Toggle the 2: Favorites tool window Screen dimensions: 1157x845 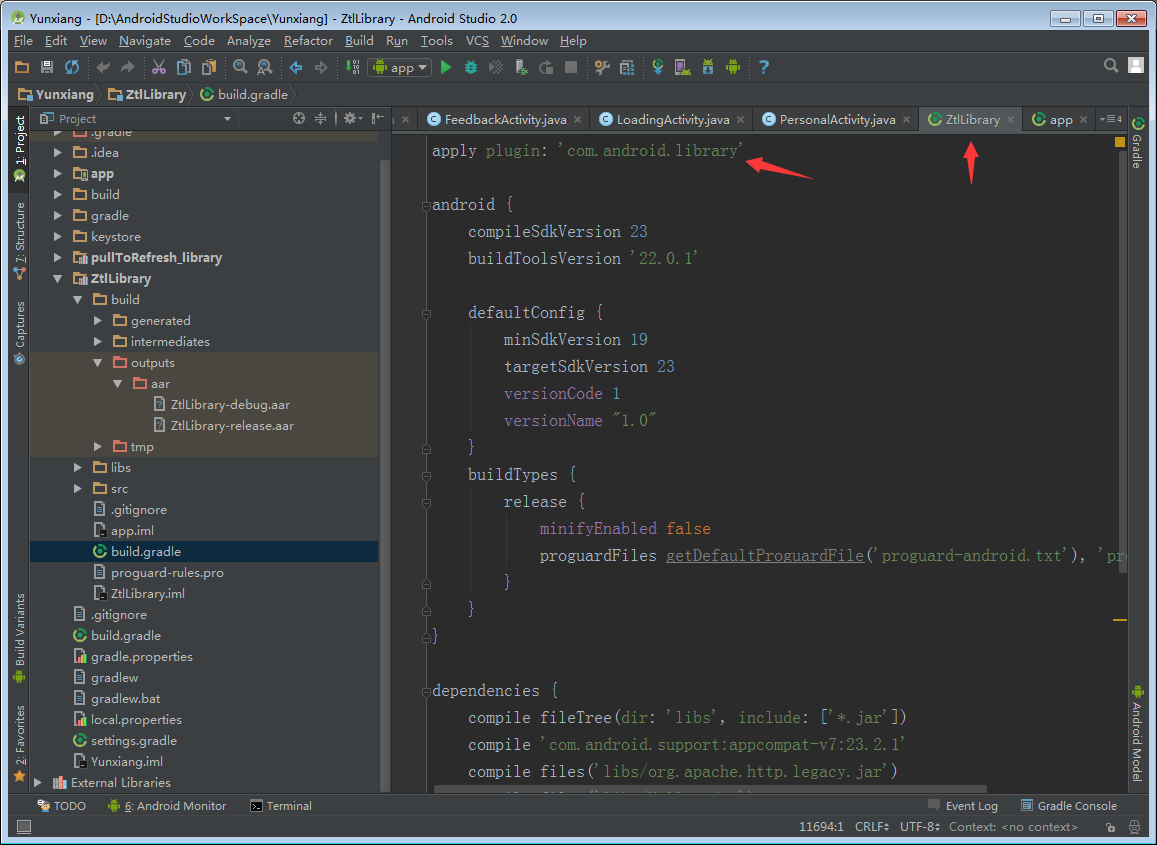coord(19,744)
